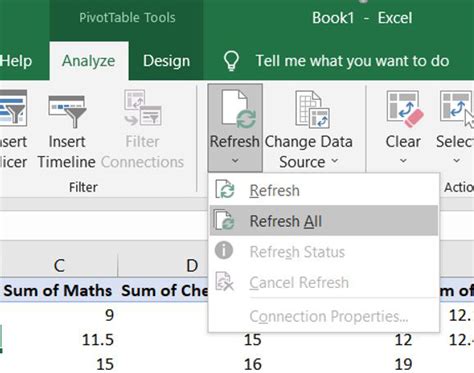
Task: Switch to the Design tab
Action: tap(166, 61)
